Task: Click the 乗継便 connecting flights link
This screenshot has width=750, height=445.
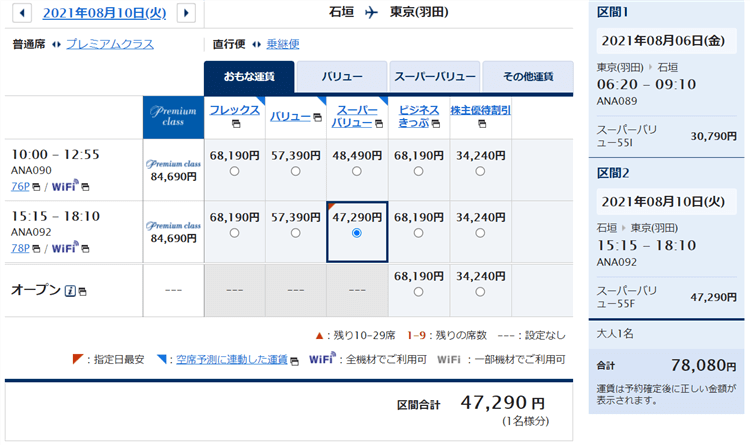Action: coord(283,44)
